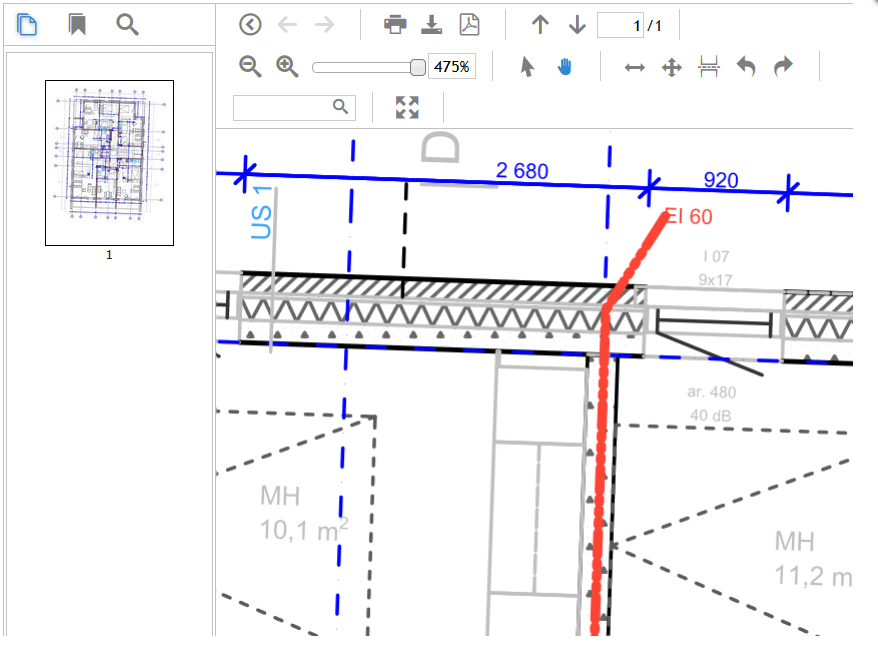Go to the next page arrow

577,25
